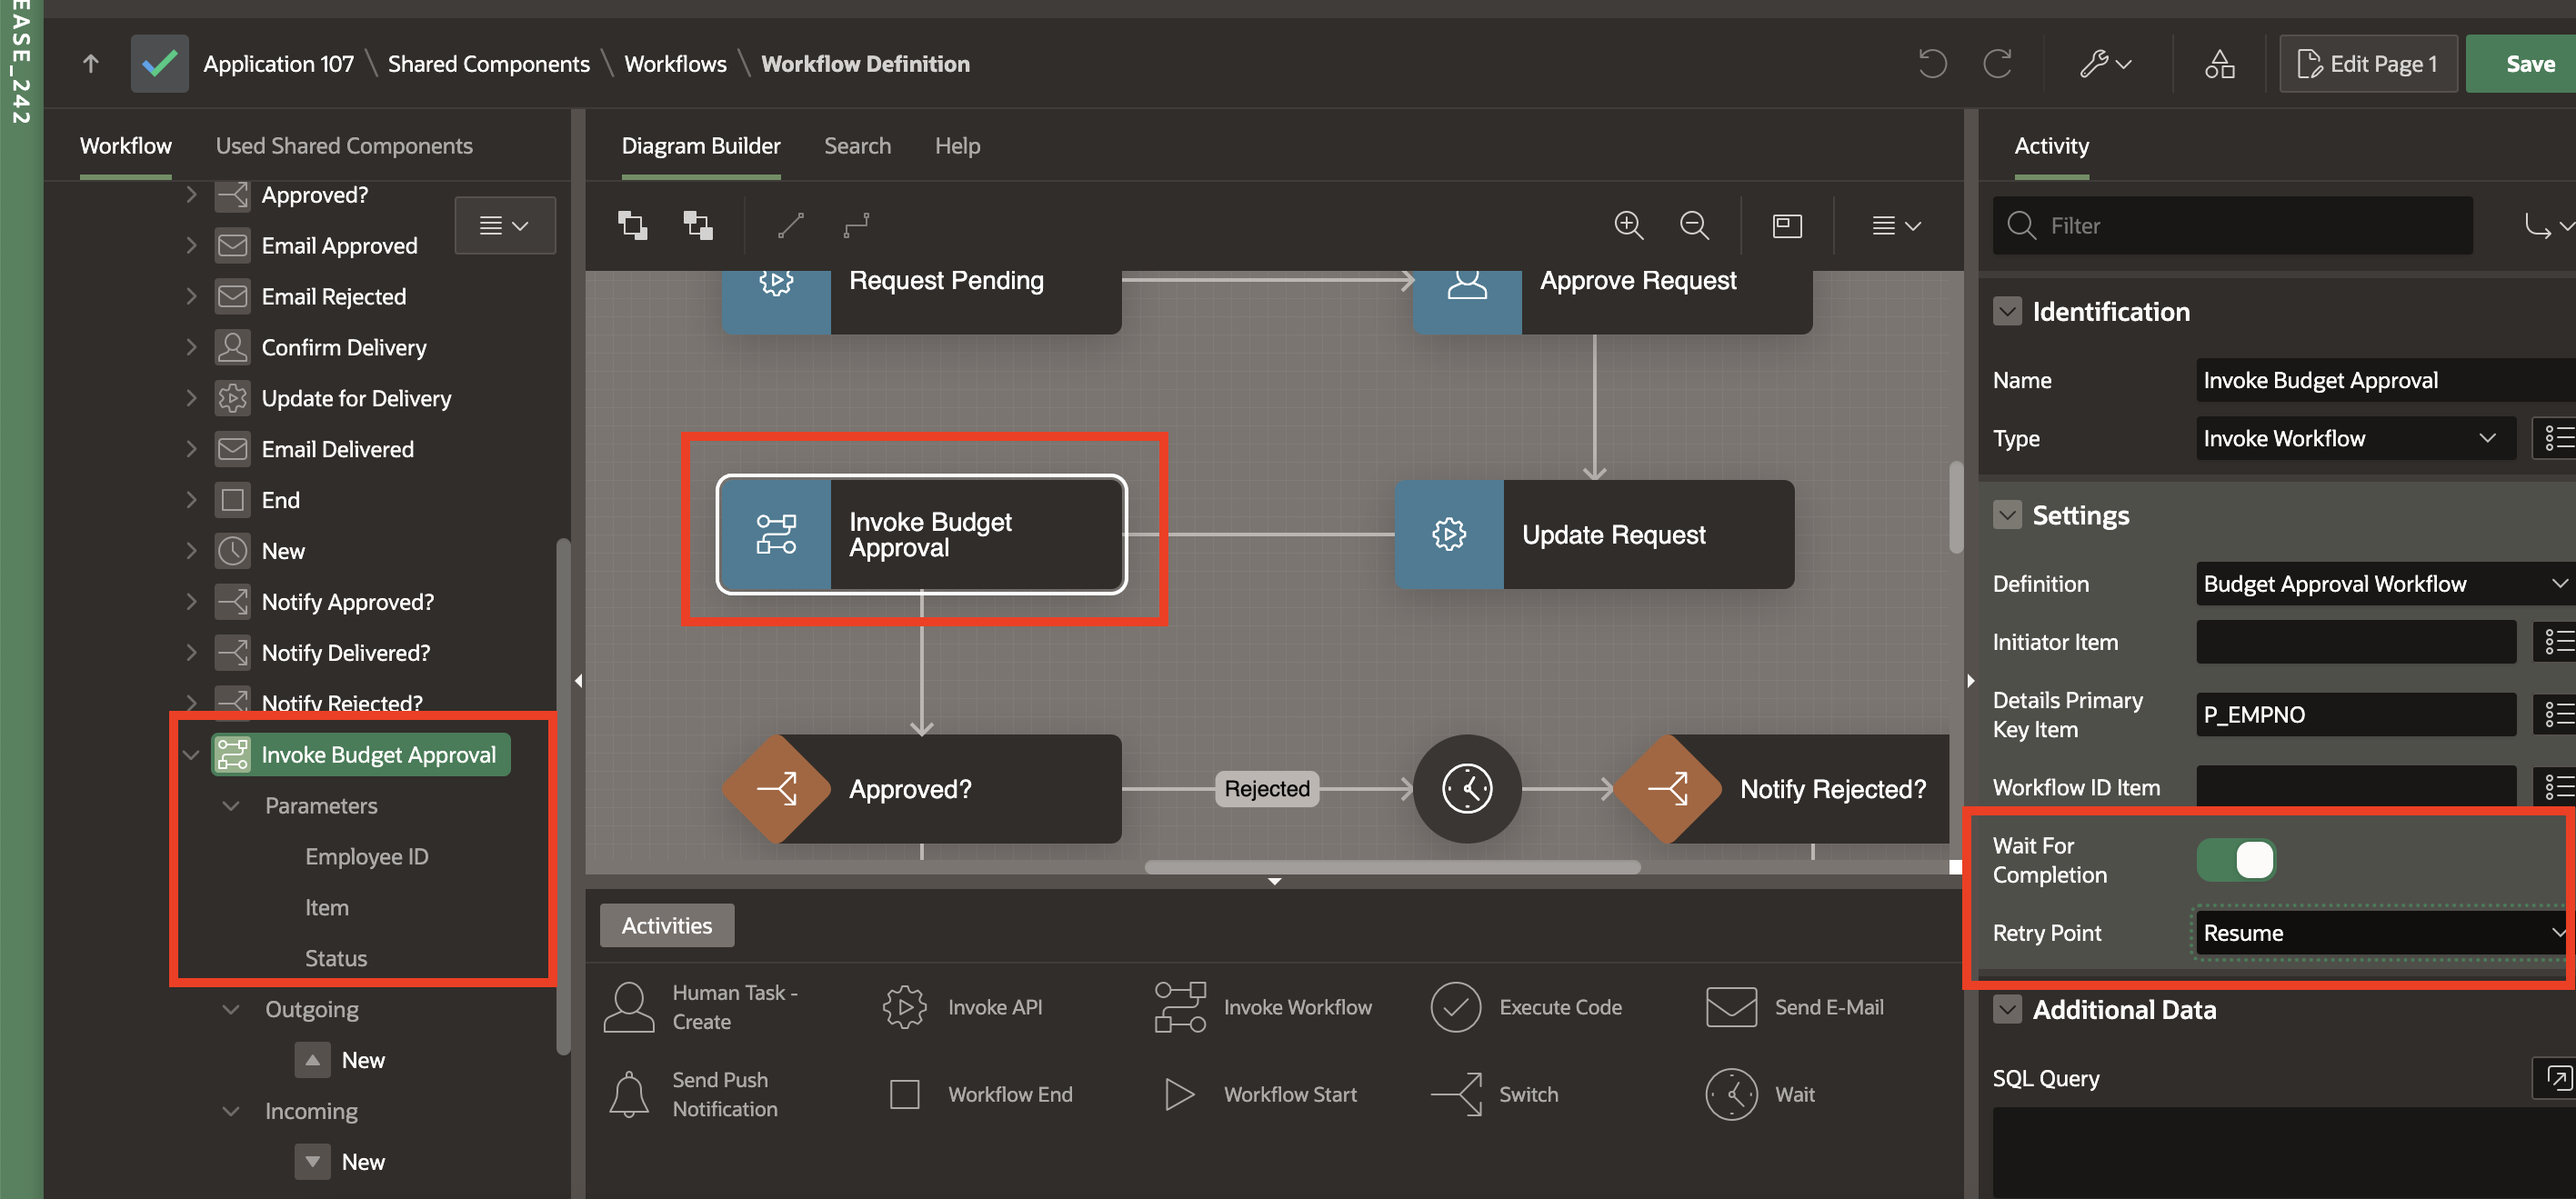The image size is (2576, 1199).
Task: Click the Save button
Action: [2529, 64]
